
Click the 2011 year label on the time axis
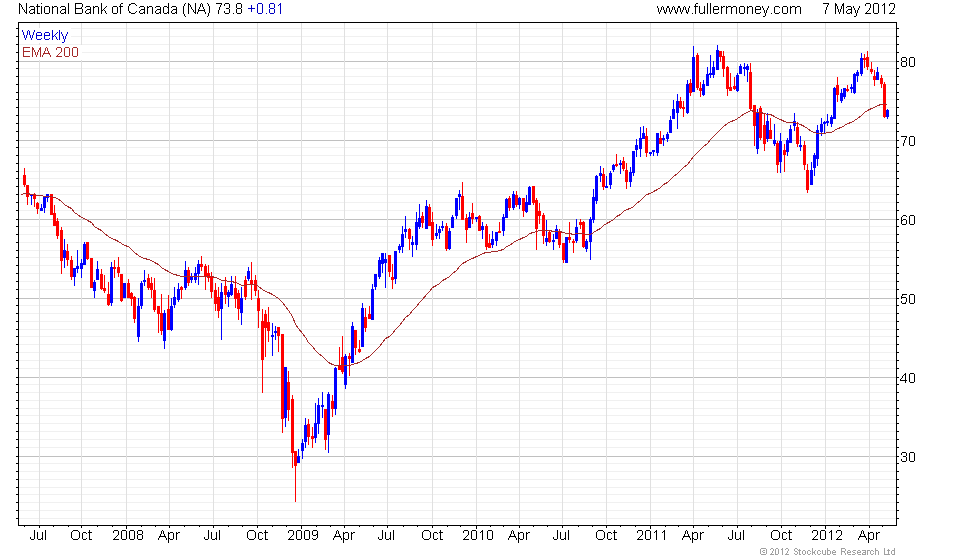(652, 536)
